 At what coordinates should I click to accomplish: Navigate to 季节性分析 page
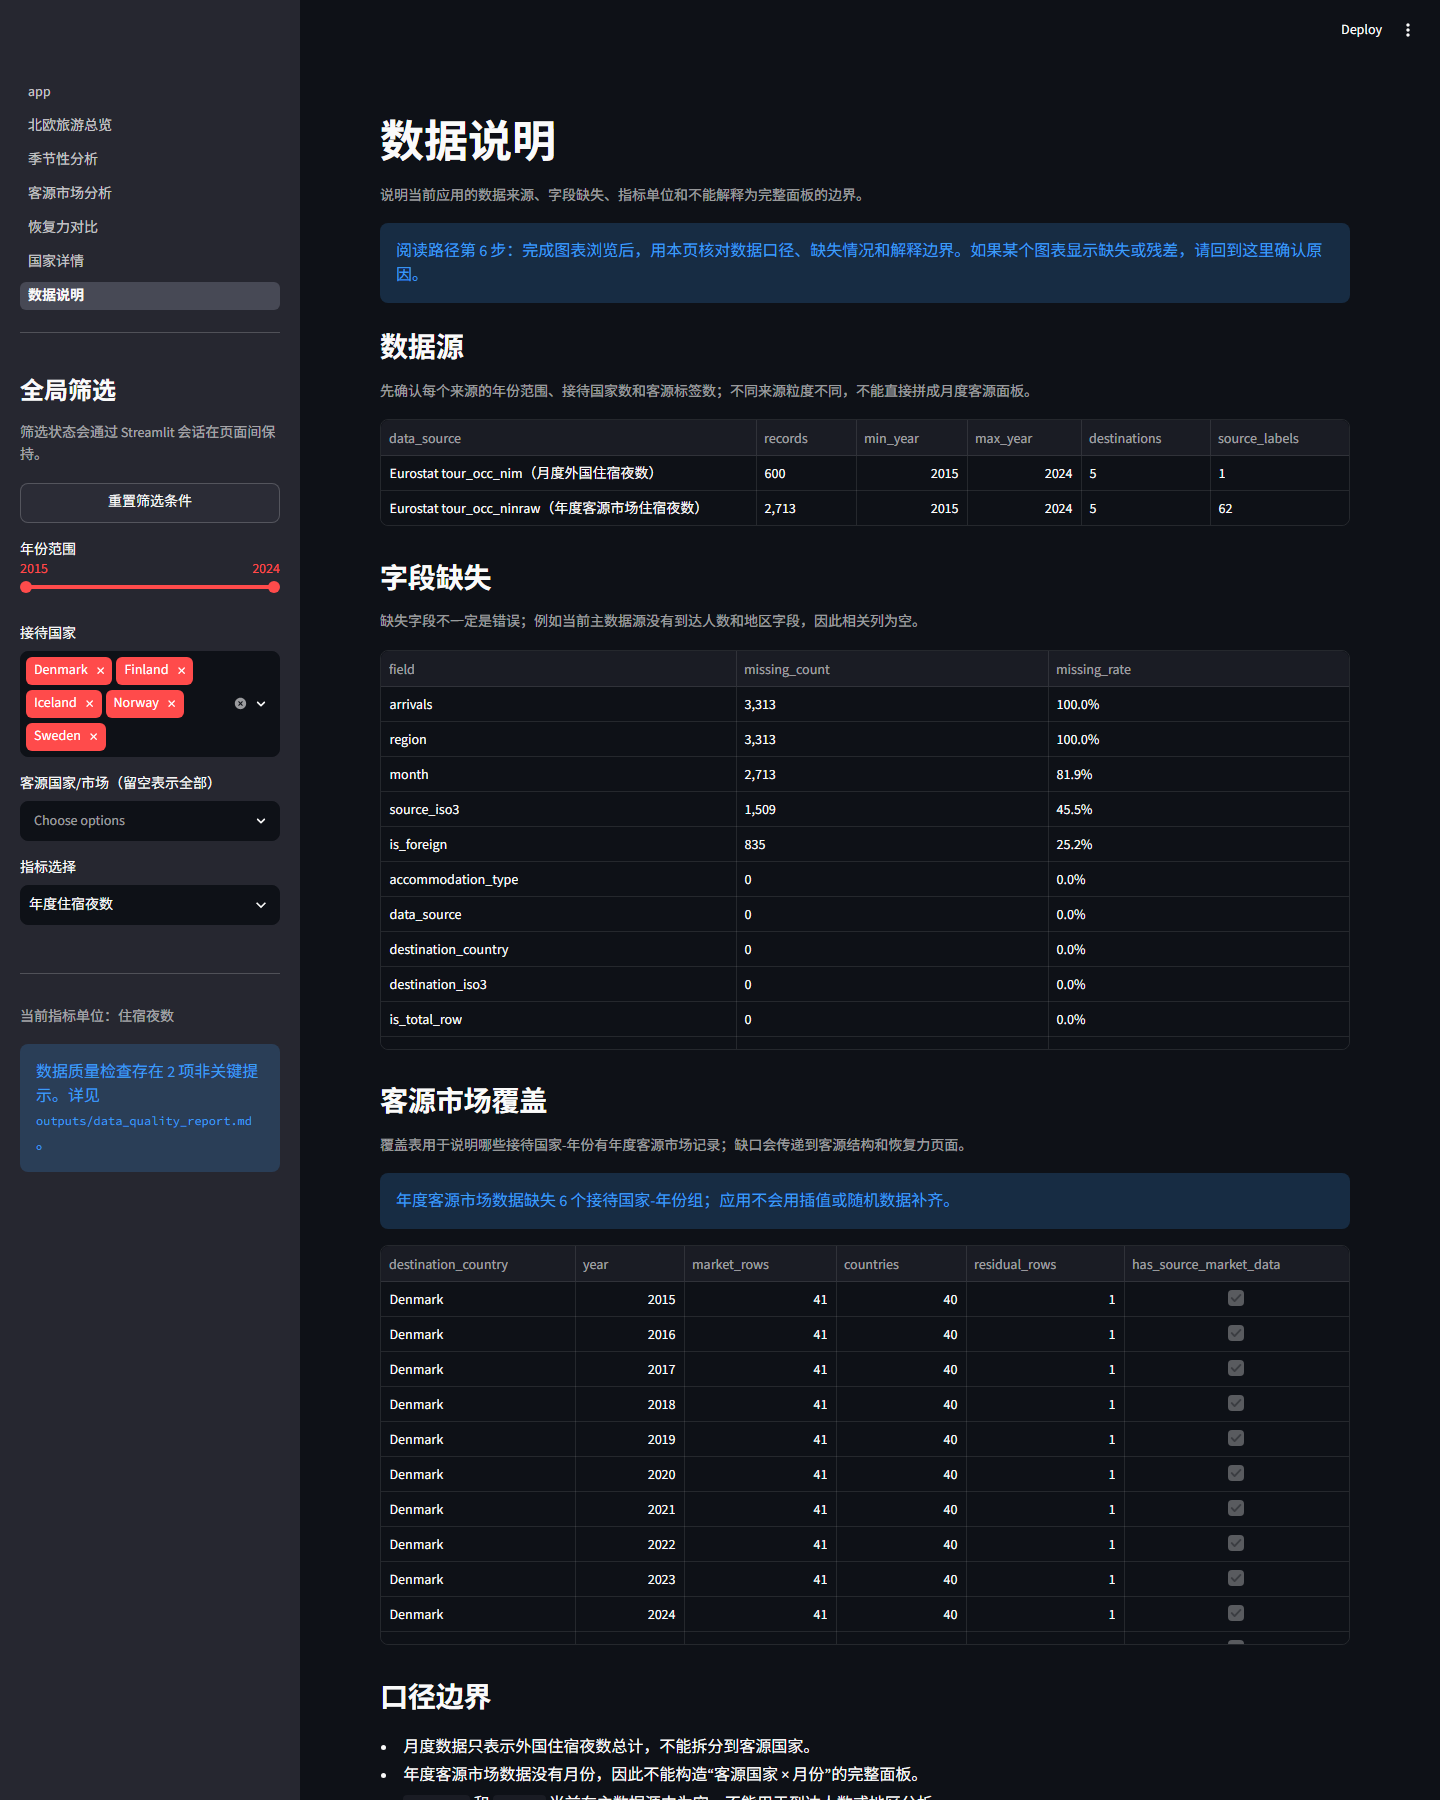150,159
